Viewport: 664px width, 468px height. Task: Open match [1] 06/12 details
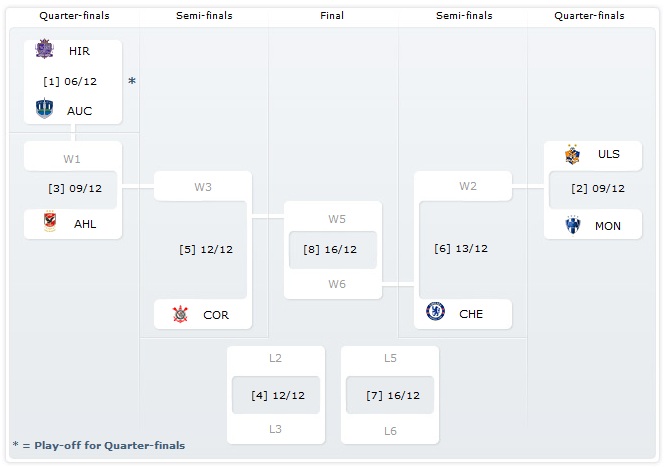point(72,81)
